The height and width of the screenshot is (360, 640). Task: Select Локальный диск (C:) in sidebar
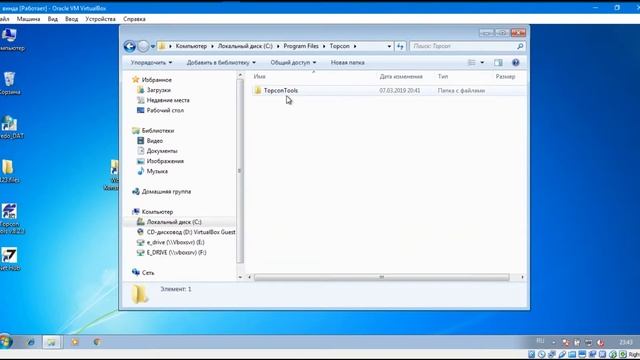(174, 222)
